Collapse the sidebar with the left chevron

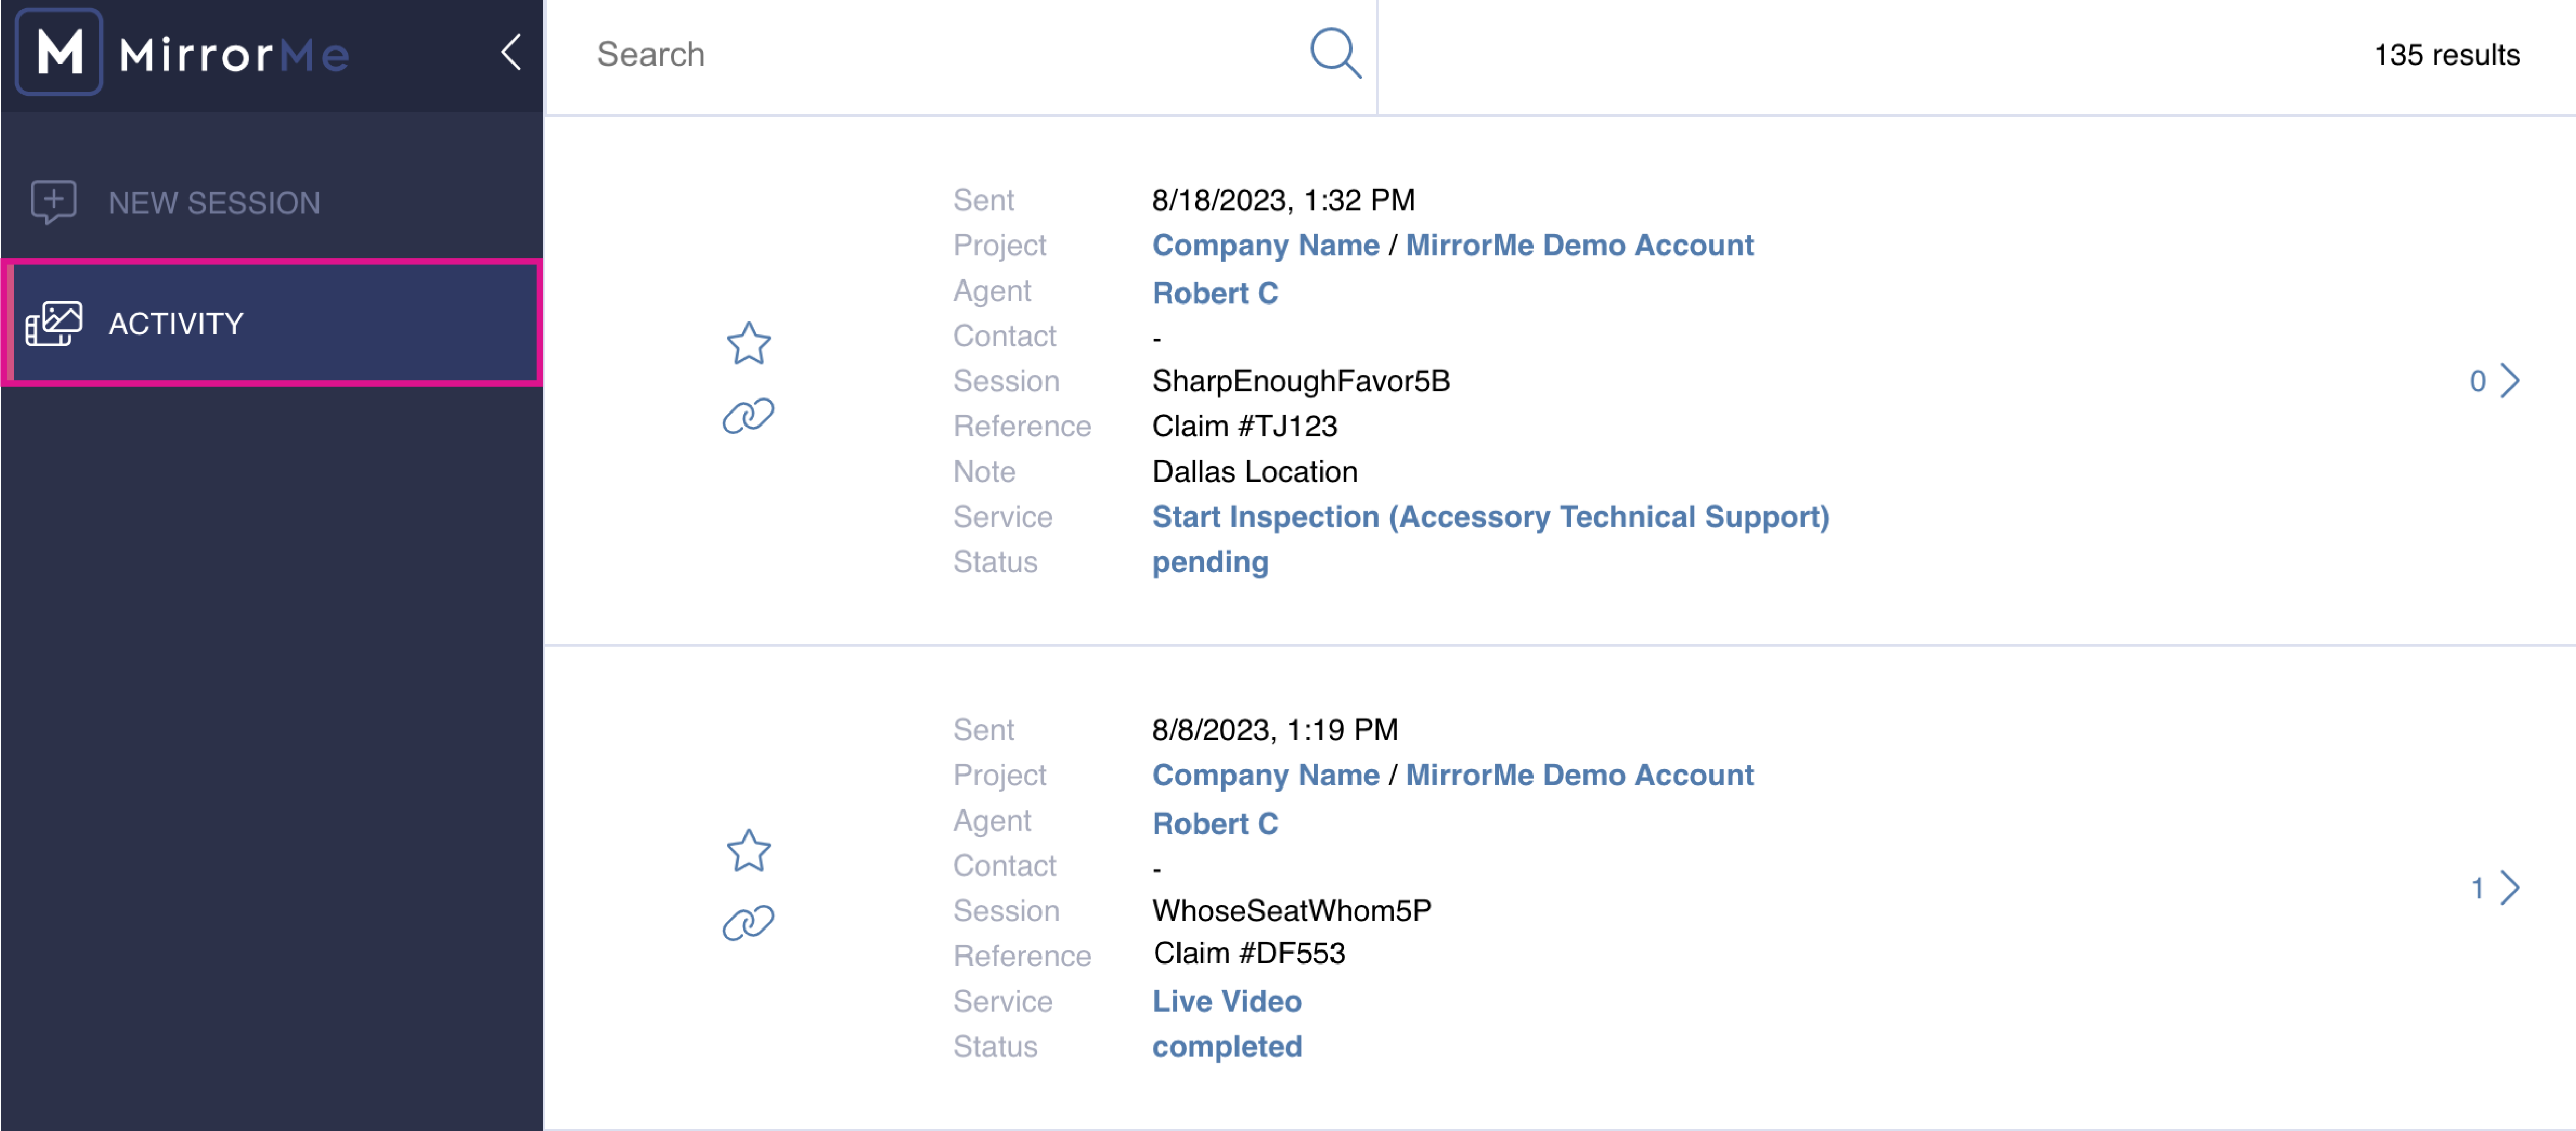(511, 52)
